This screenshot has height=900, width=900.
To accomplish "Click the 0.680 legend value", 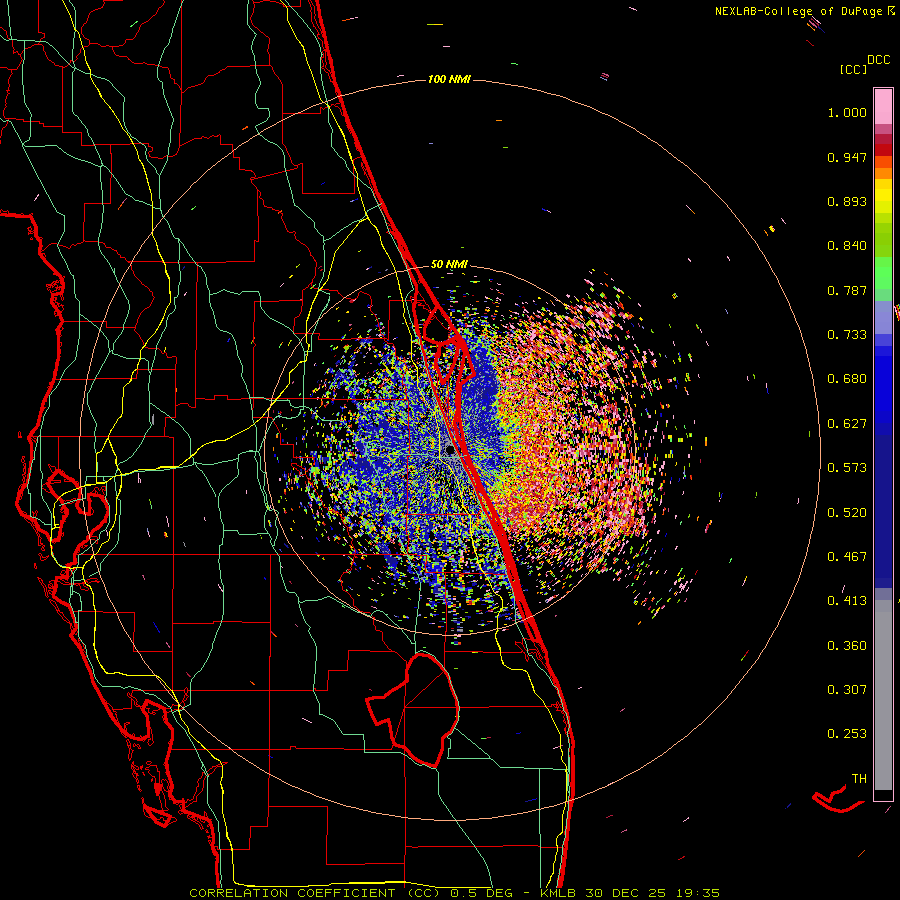I will 847,379.
